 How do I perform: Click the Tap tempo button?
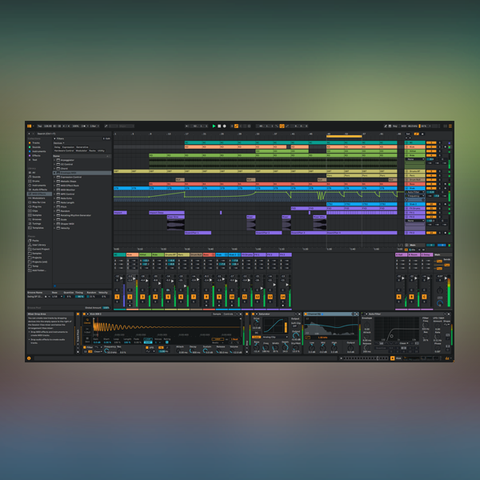[40, 126]
